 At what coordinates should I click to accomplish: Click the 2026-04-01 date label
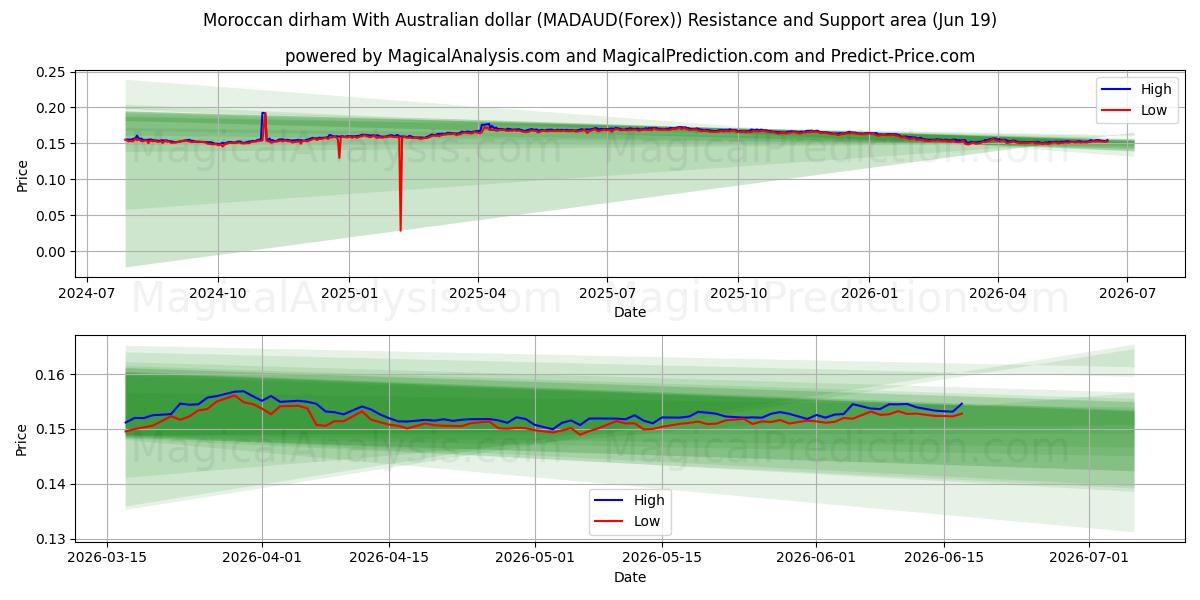click(x=262, y=558)
